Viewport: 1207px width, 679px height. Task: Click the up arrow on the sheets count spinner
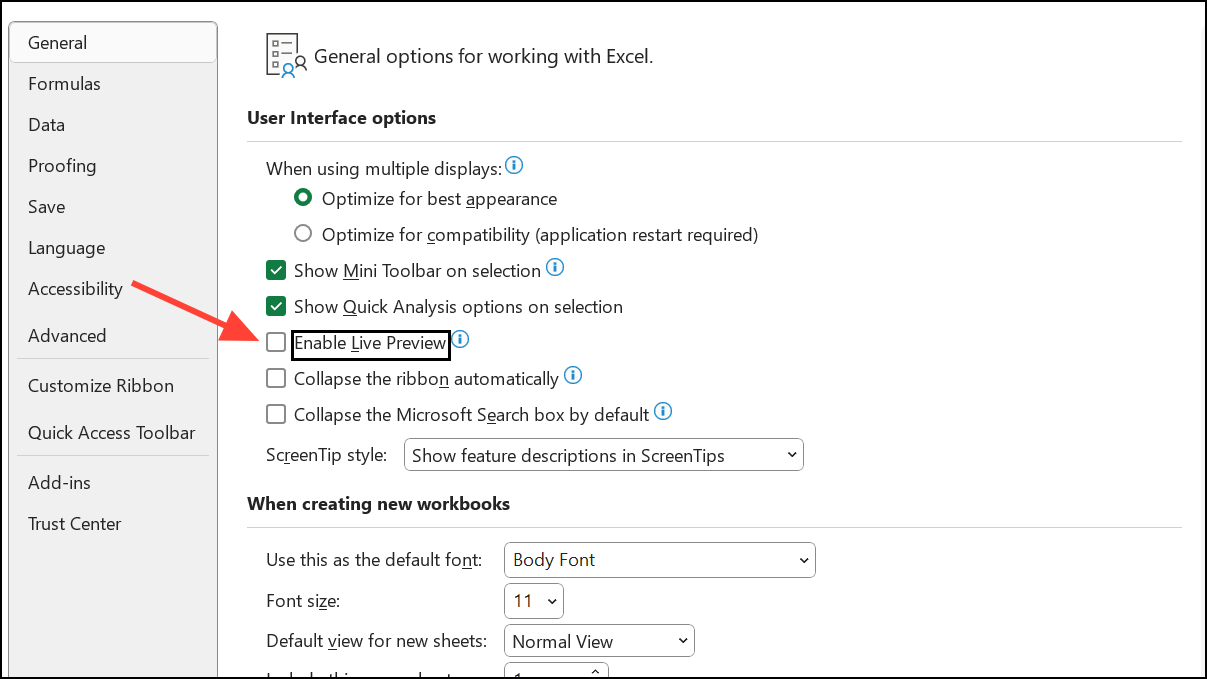[596, 670]
